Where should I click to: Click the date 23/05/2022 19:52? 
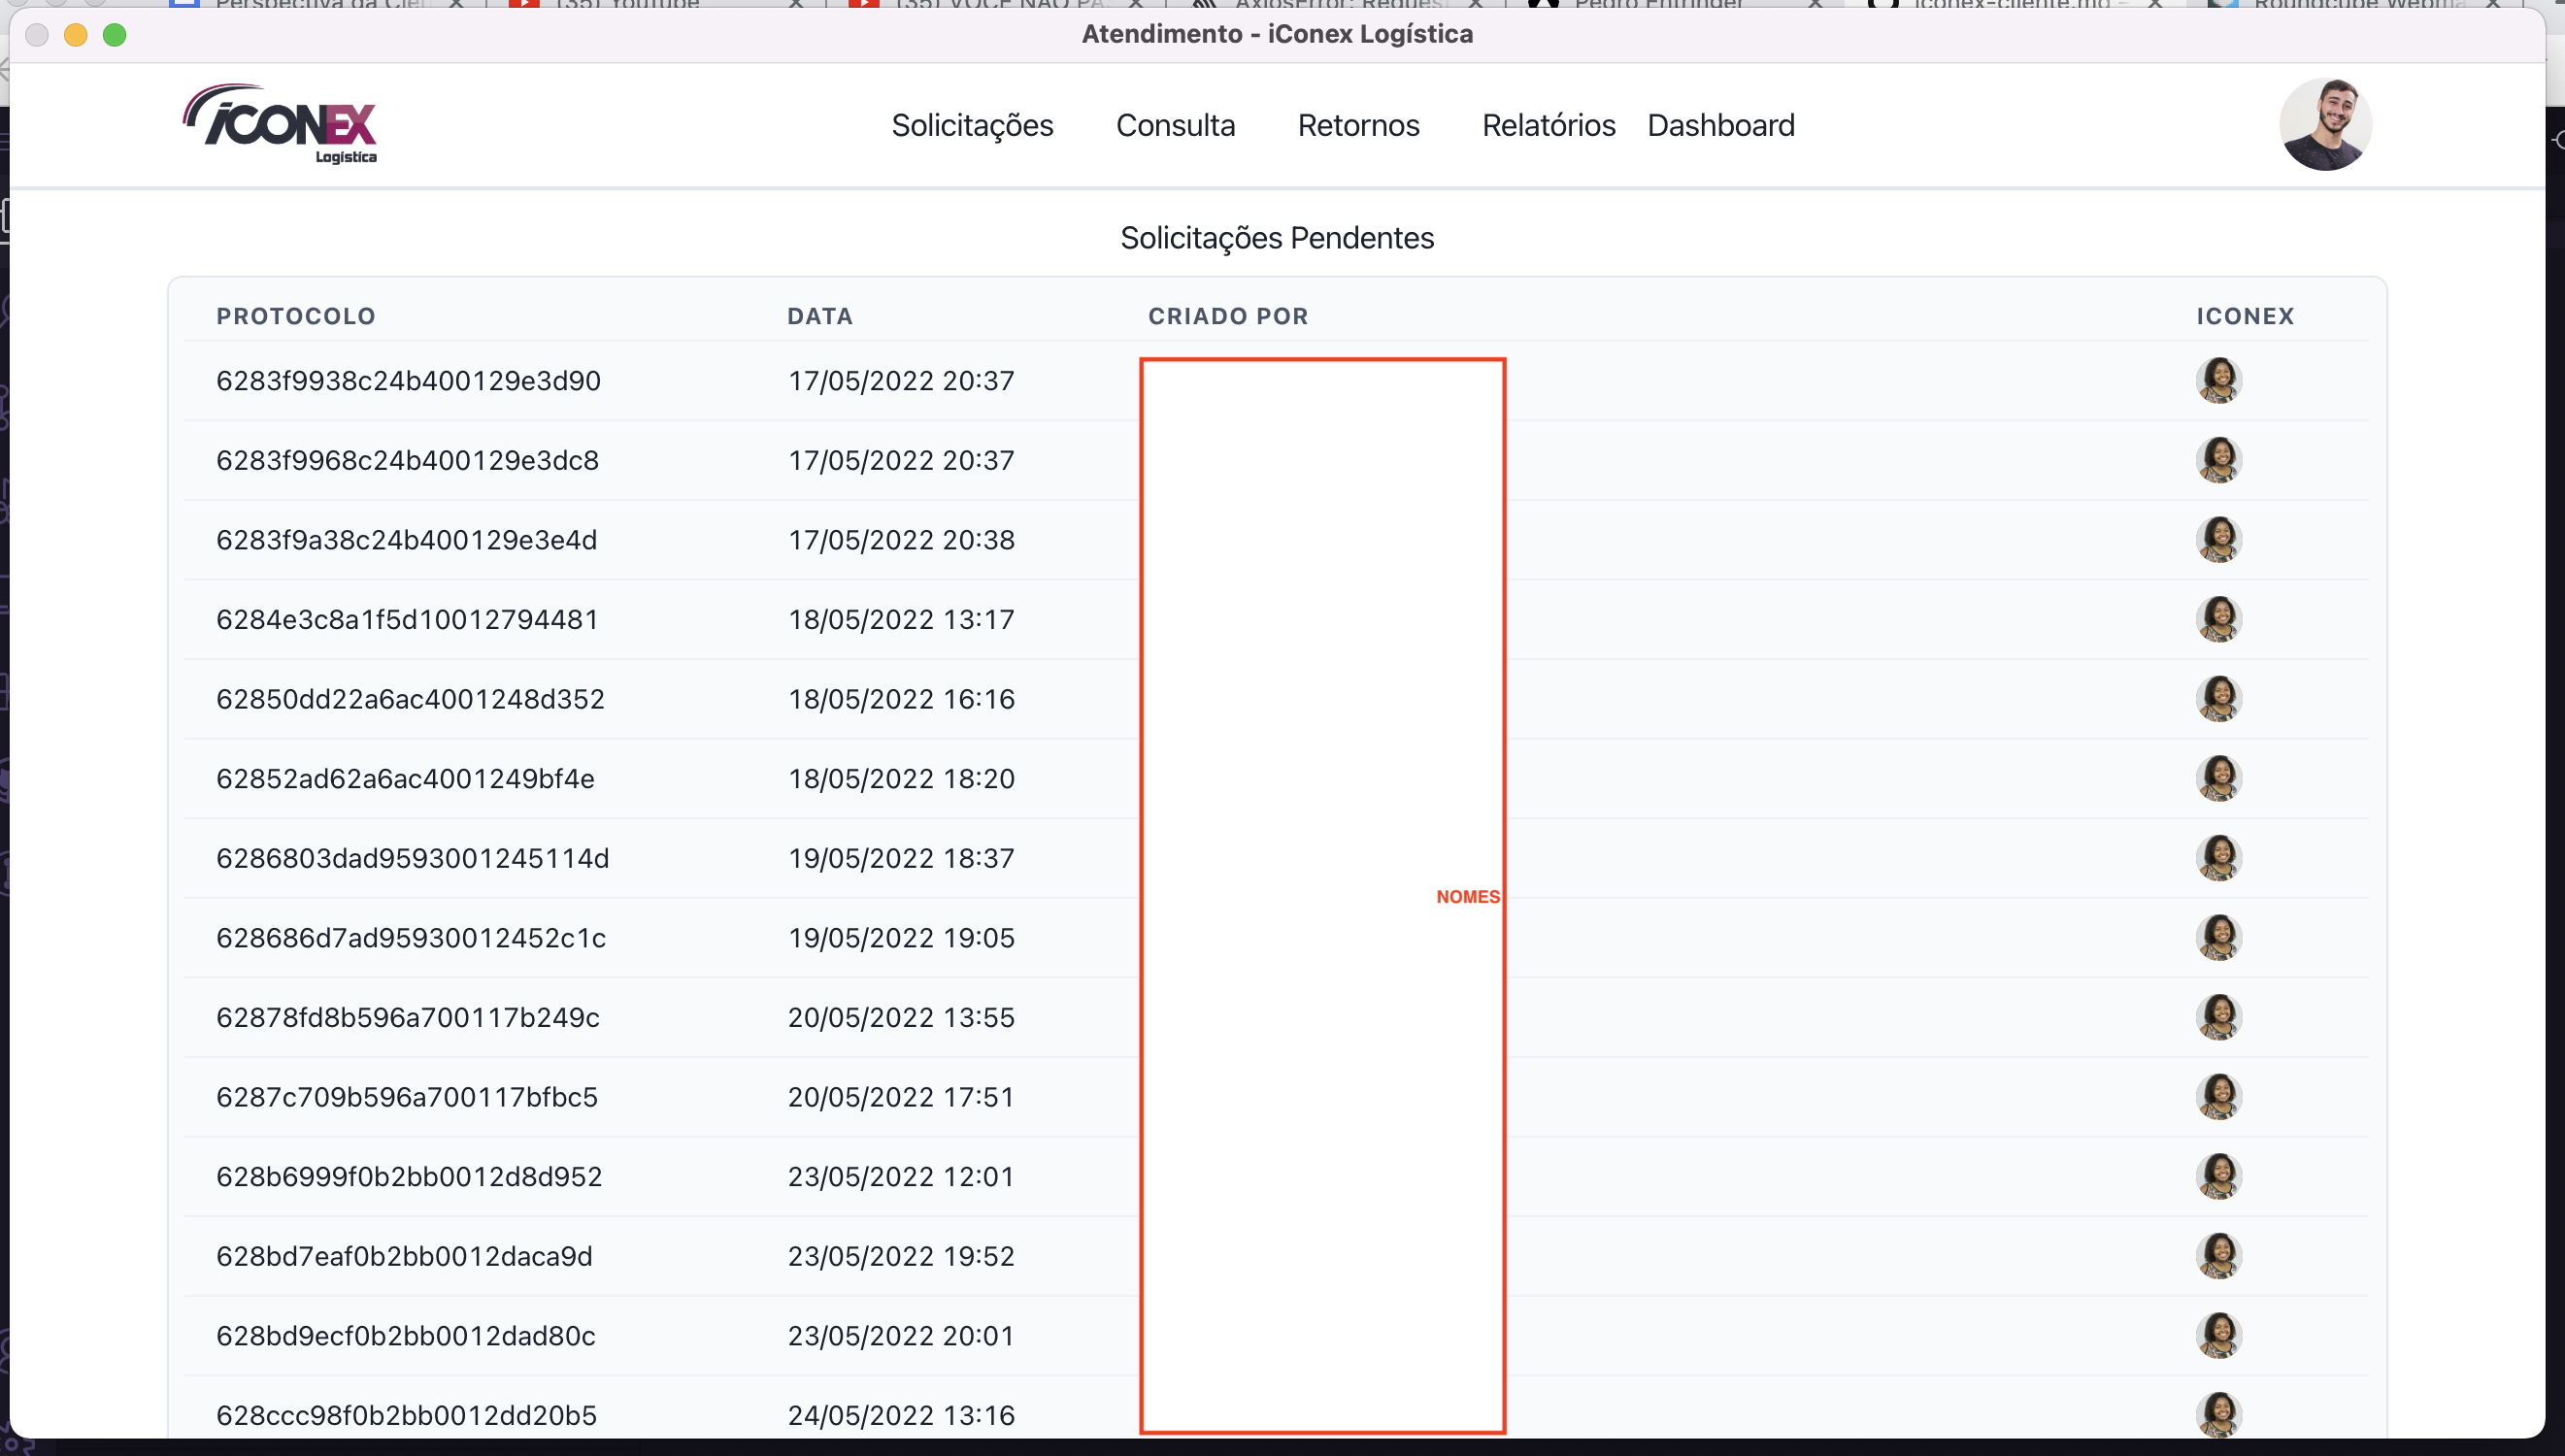(x=901, y=1256)
